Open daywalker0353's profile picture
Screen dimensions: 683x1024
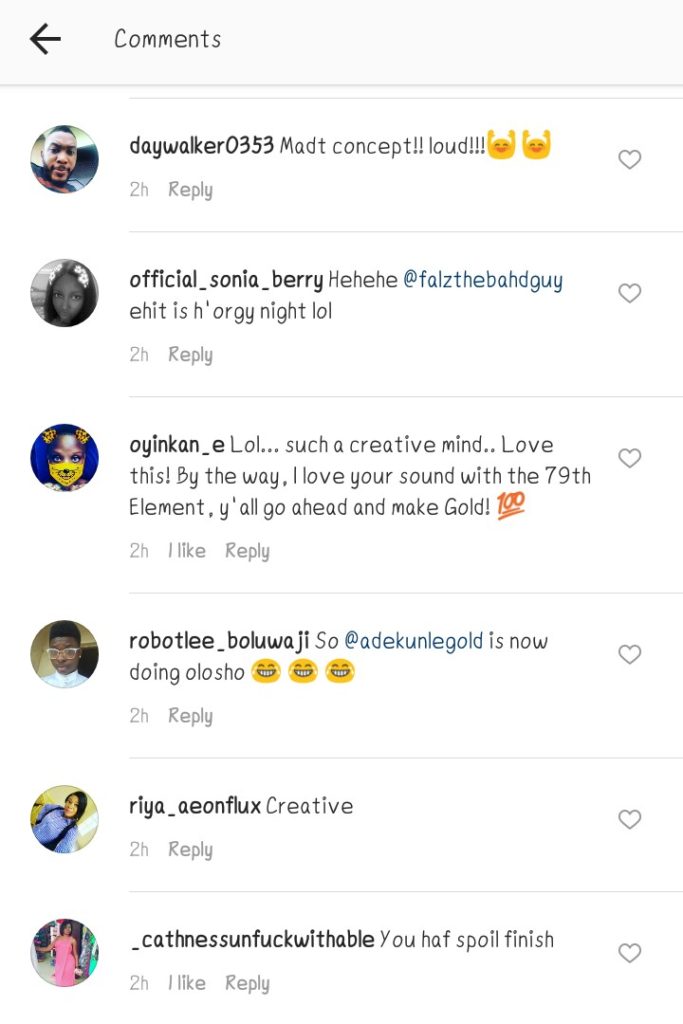click(65, 159)
